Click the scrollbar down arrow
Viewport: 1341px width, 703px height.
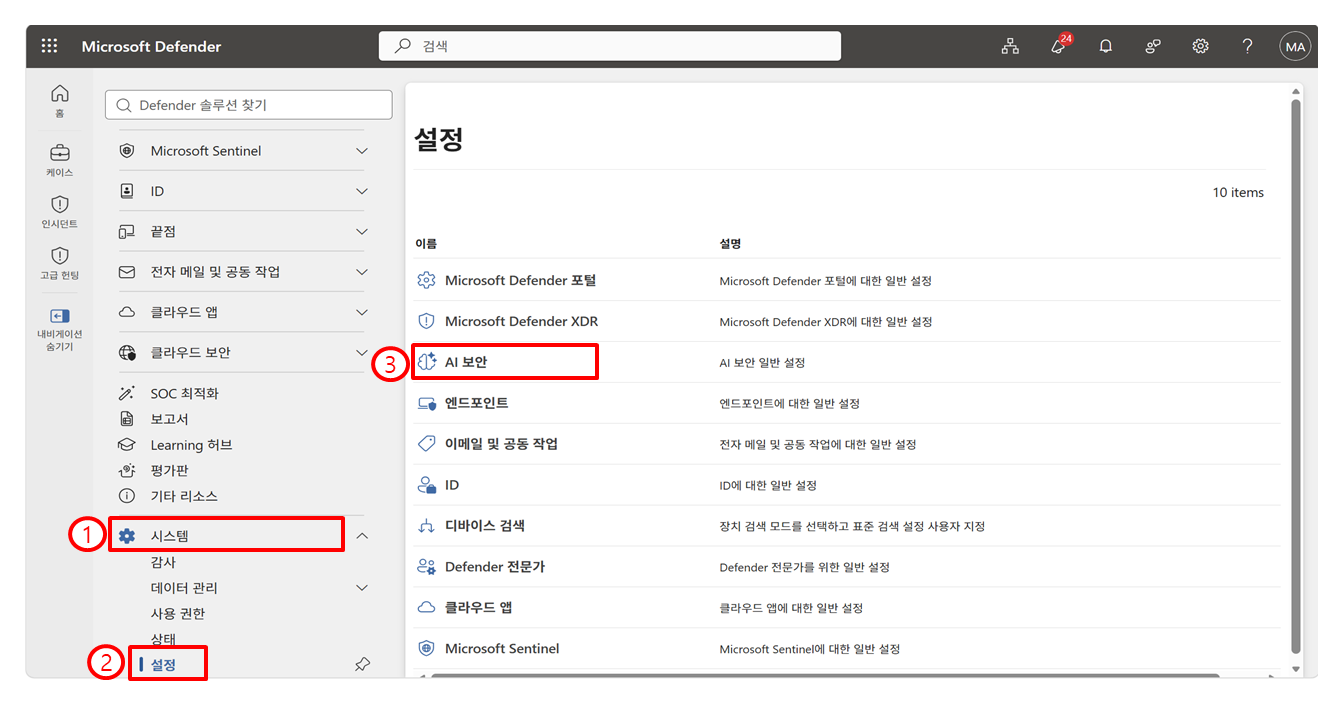click(1296, 669)
